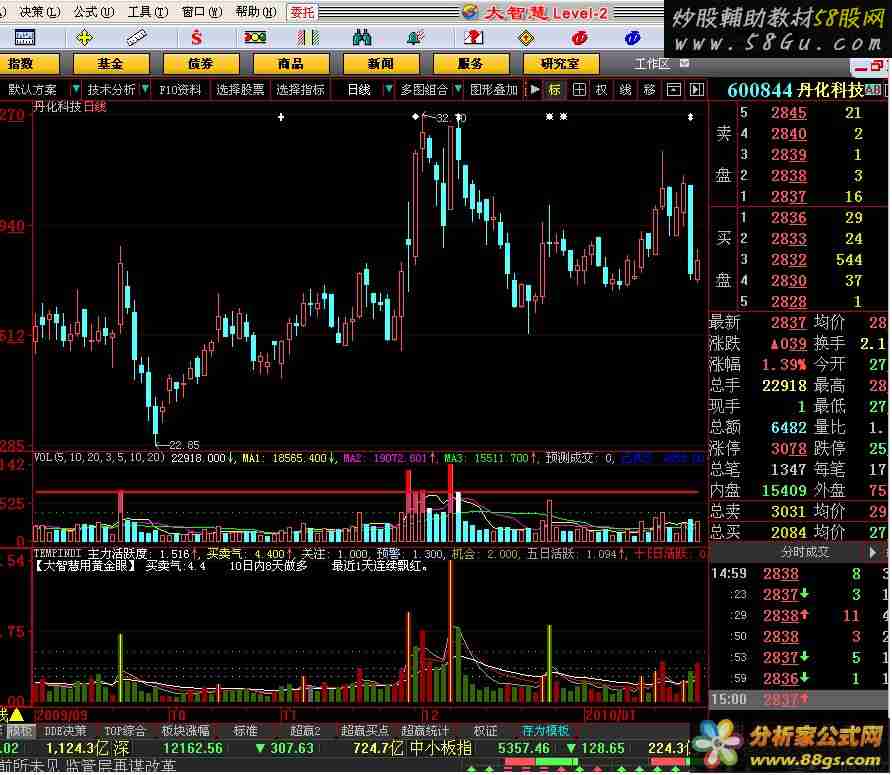Click the 债券 bonds button
The image size is (892, 775).
click(201, 64)
